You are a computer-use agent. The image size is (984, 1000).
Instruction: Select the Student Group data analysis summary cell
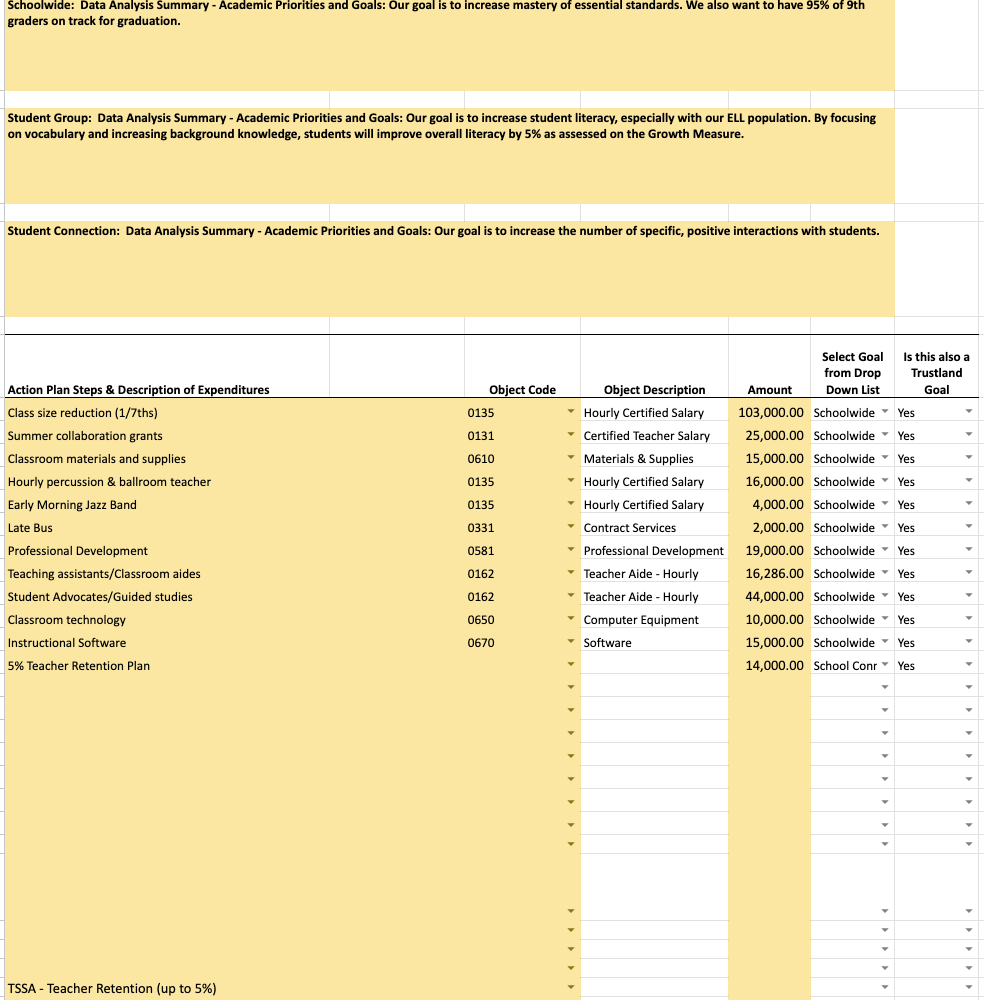[x=450, y=156]
